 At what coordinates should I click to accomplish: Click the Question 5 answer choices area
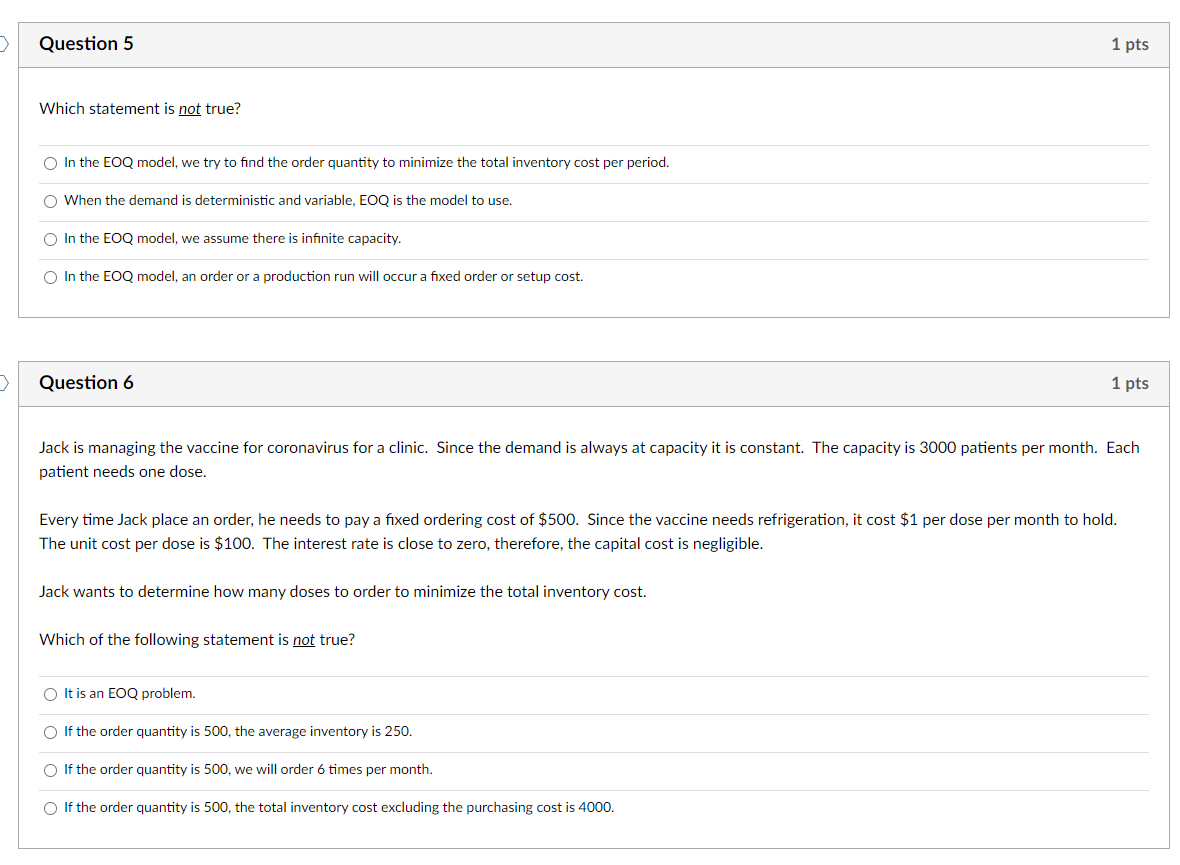tap(590, 218)
